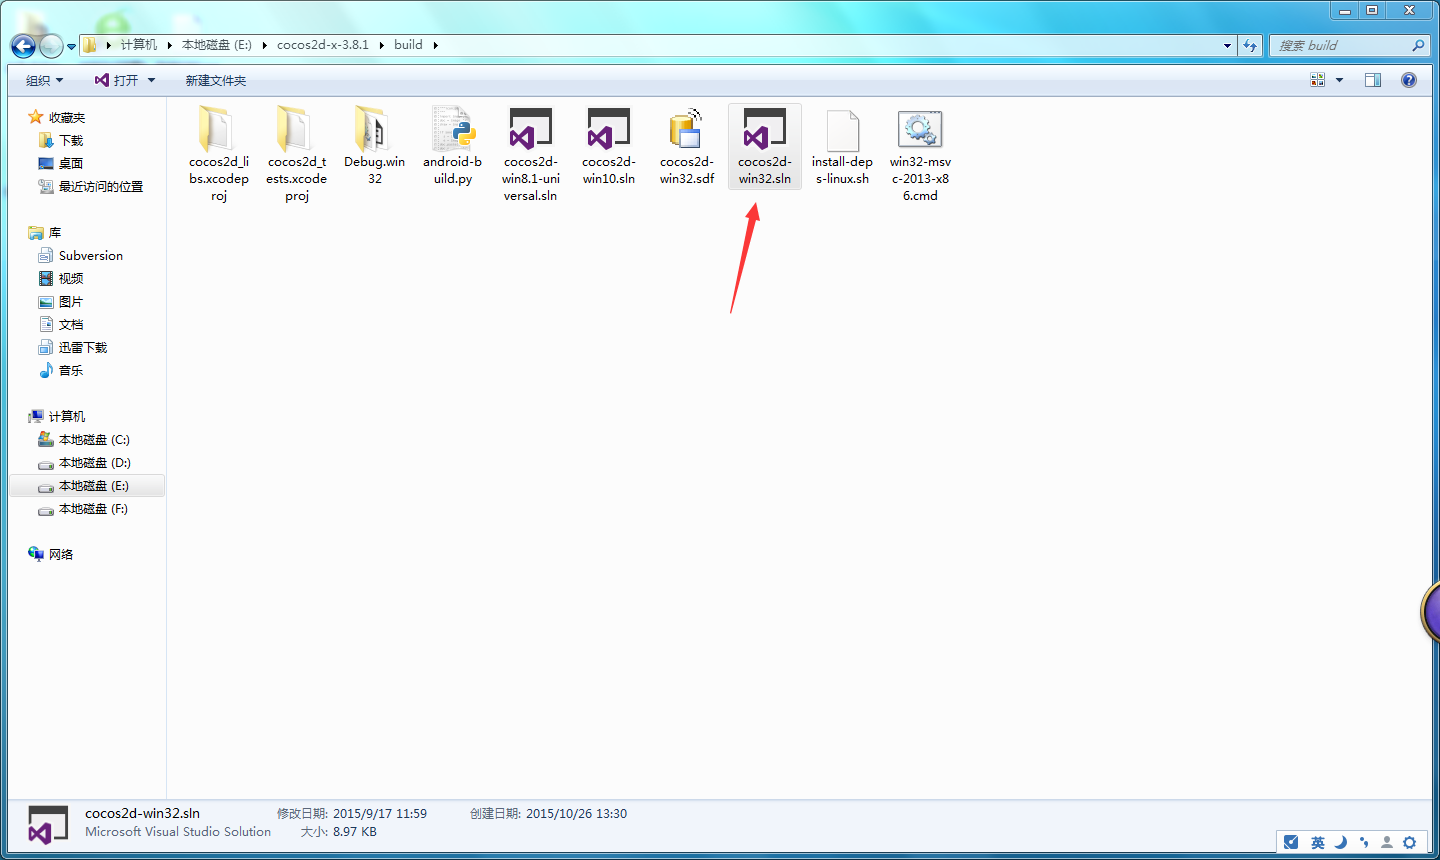This screenshot has width=1440, height=860.
Task: Expand subfolders arrow after build breadcrumb
Action: click(436, 45)
